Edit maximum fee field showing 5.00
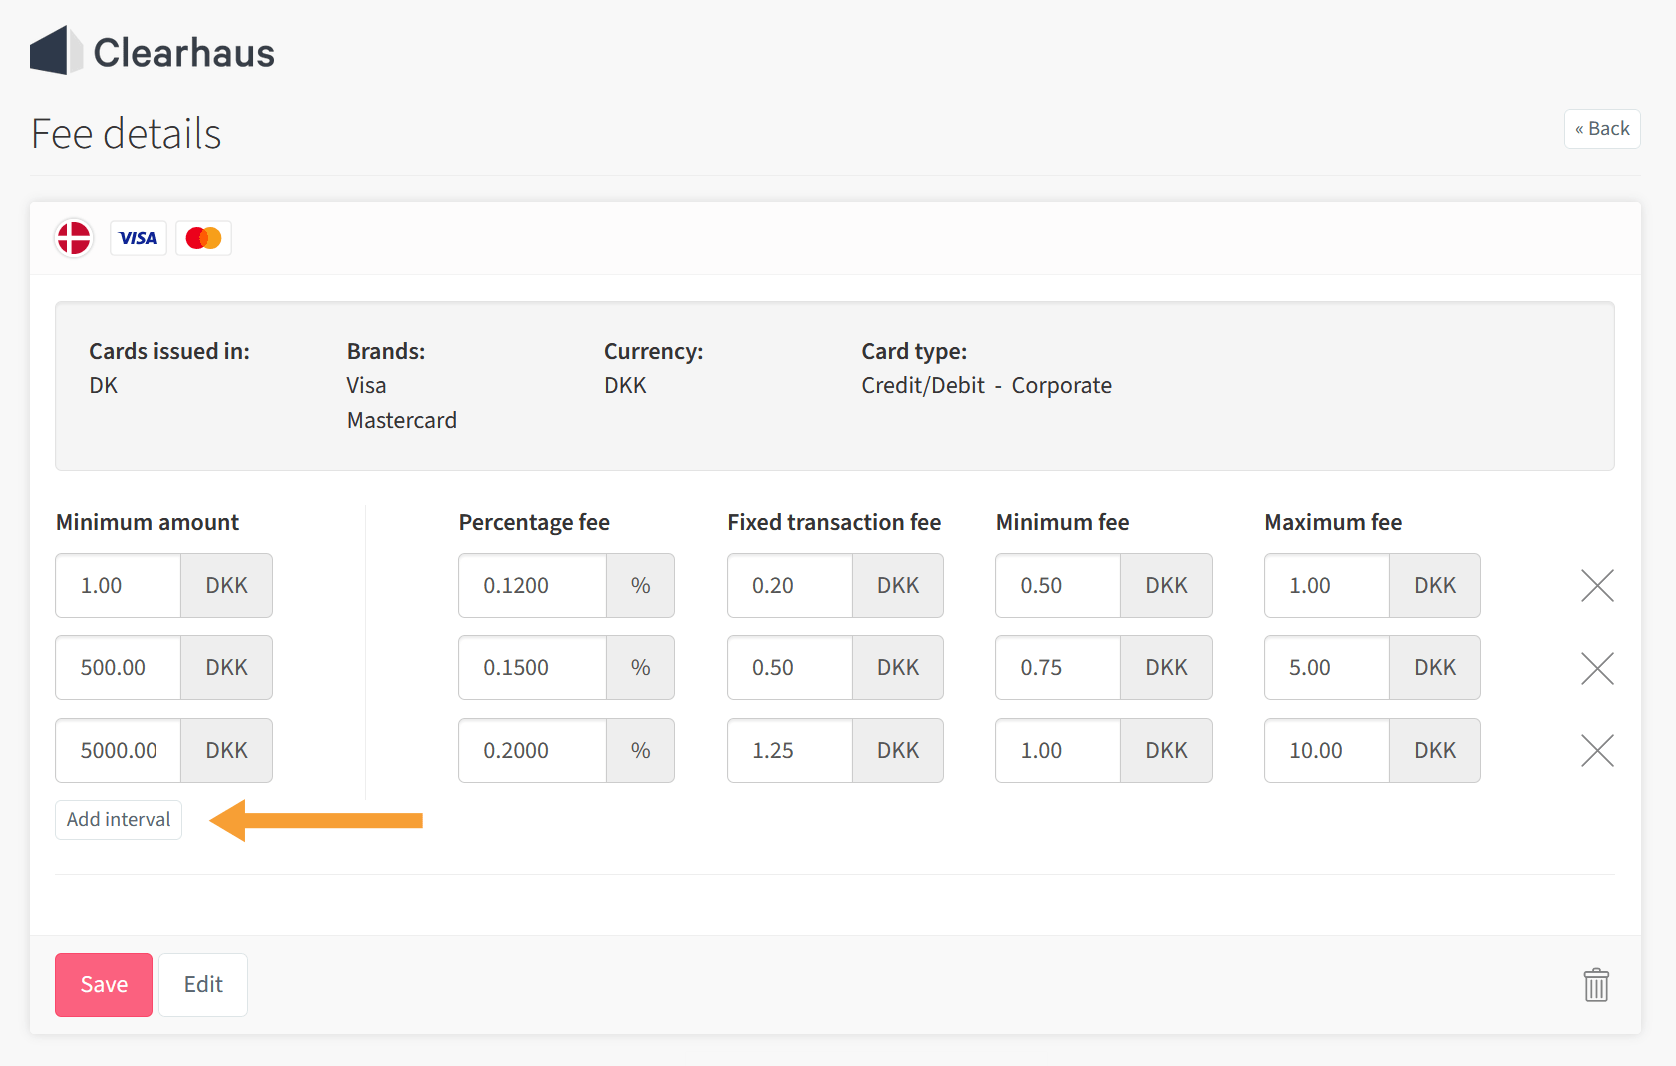1676x1066 pixels. click(x=1327, y=668)
